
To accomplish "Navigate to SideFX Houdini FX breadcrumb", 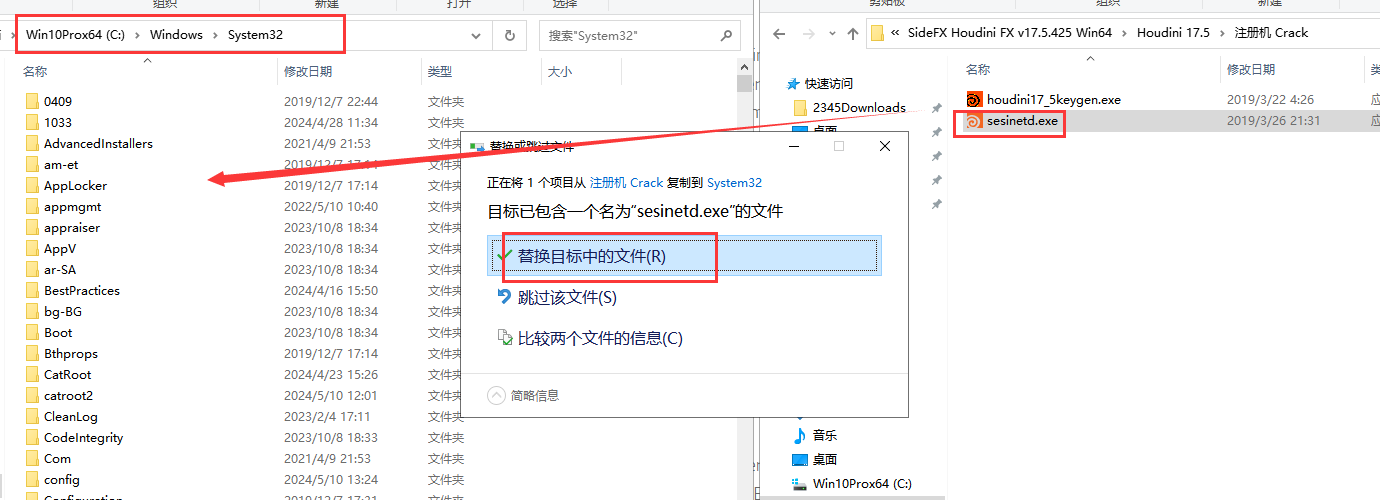I will [x=1010, y=33].
